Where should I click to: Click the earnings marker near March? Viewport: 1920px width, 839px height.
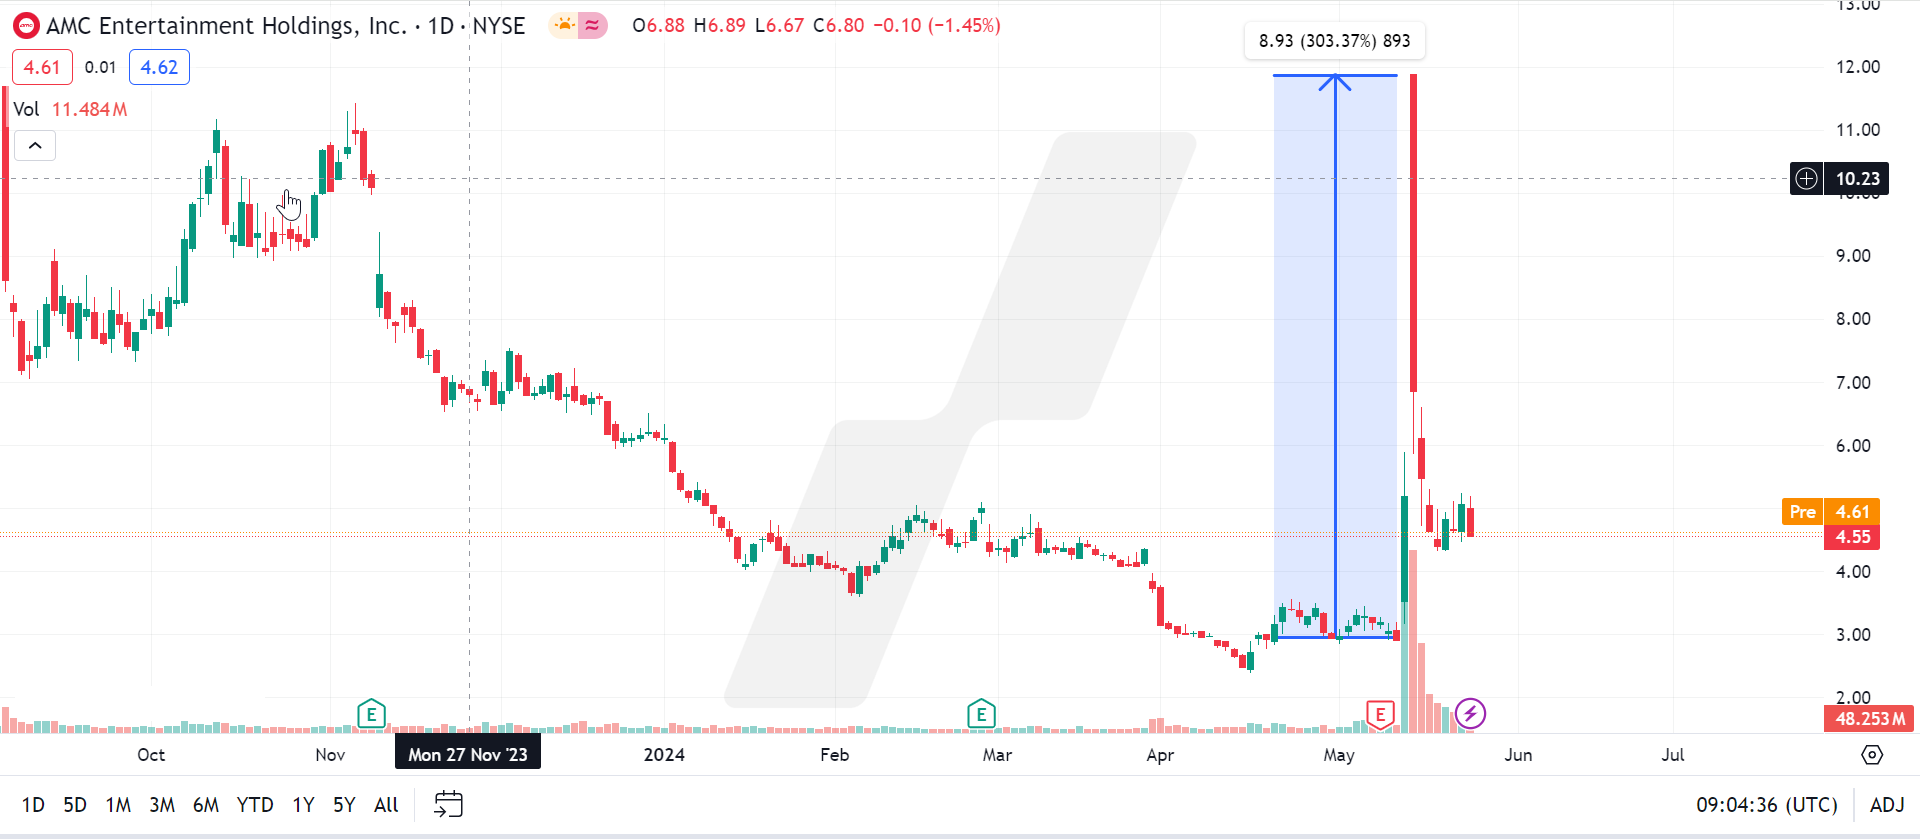coord(981,714)
